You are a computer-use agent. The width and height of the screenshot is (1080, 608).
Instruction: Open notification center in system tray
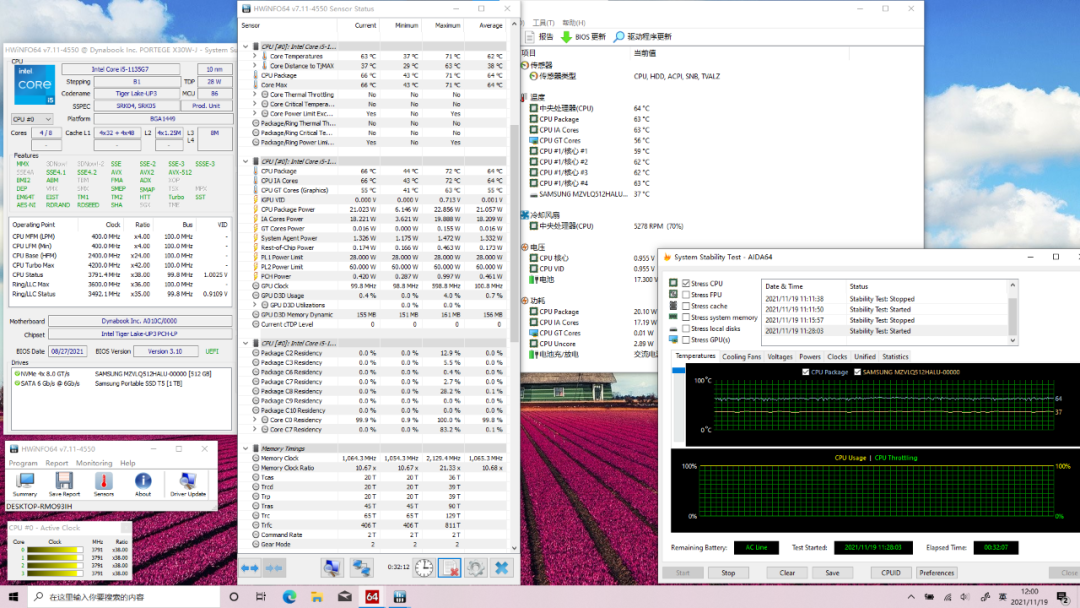1063,597
